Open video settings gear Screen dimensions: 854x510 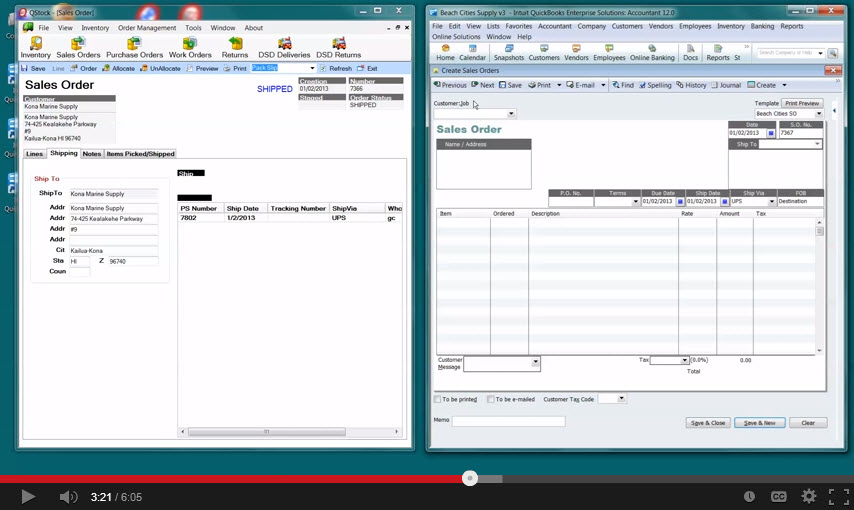tap(808, 496)
